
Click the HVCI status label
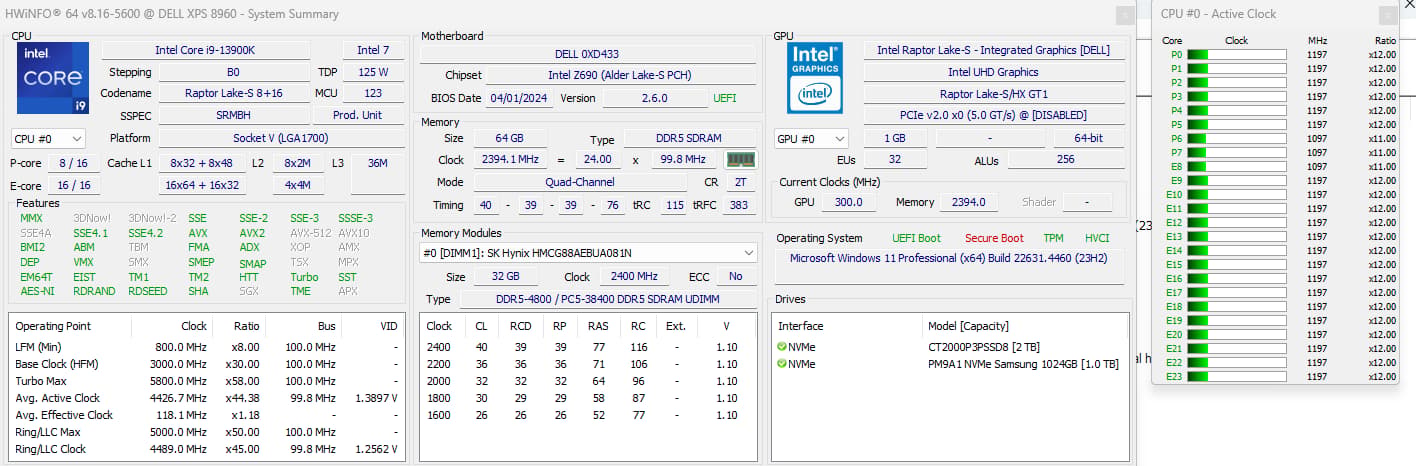pos(1097,238)
